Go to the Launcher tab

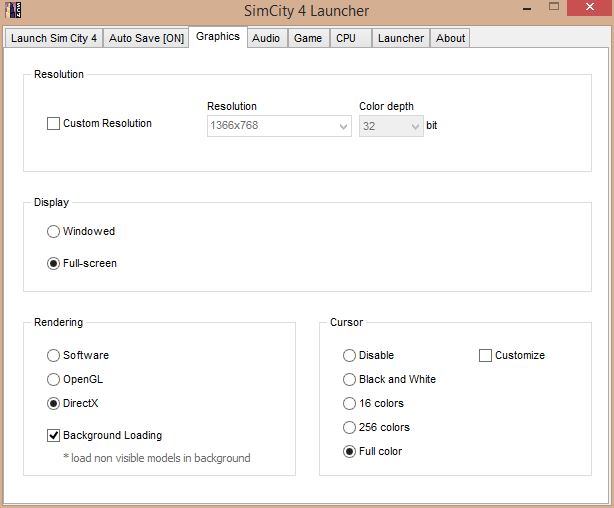(401, 38)
